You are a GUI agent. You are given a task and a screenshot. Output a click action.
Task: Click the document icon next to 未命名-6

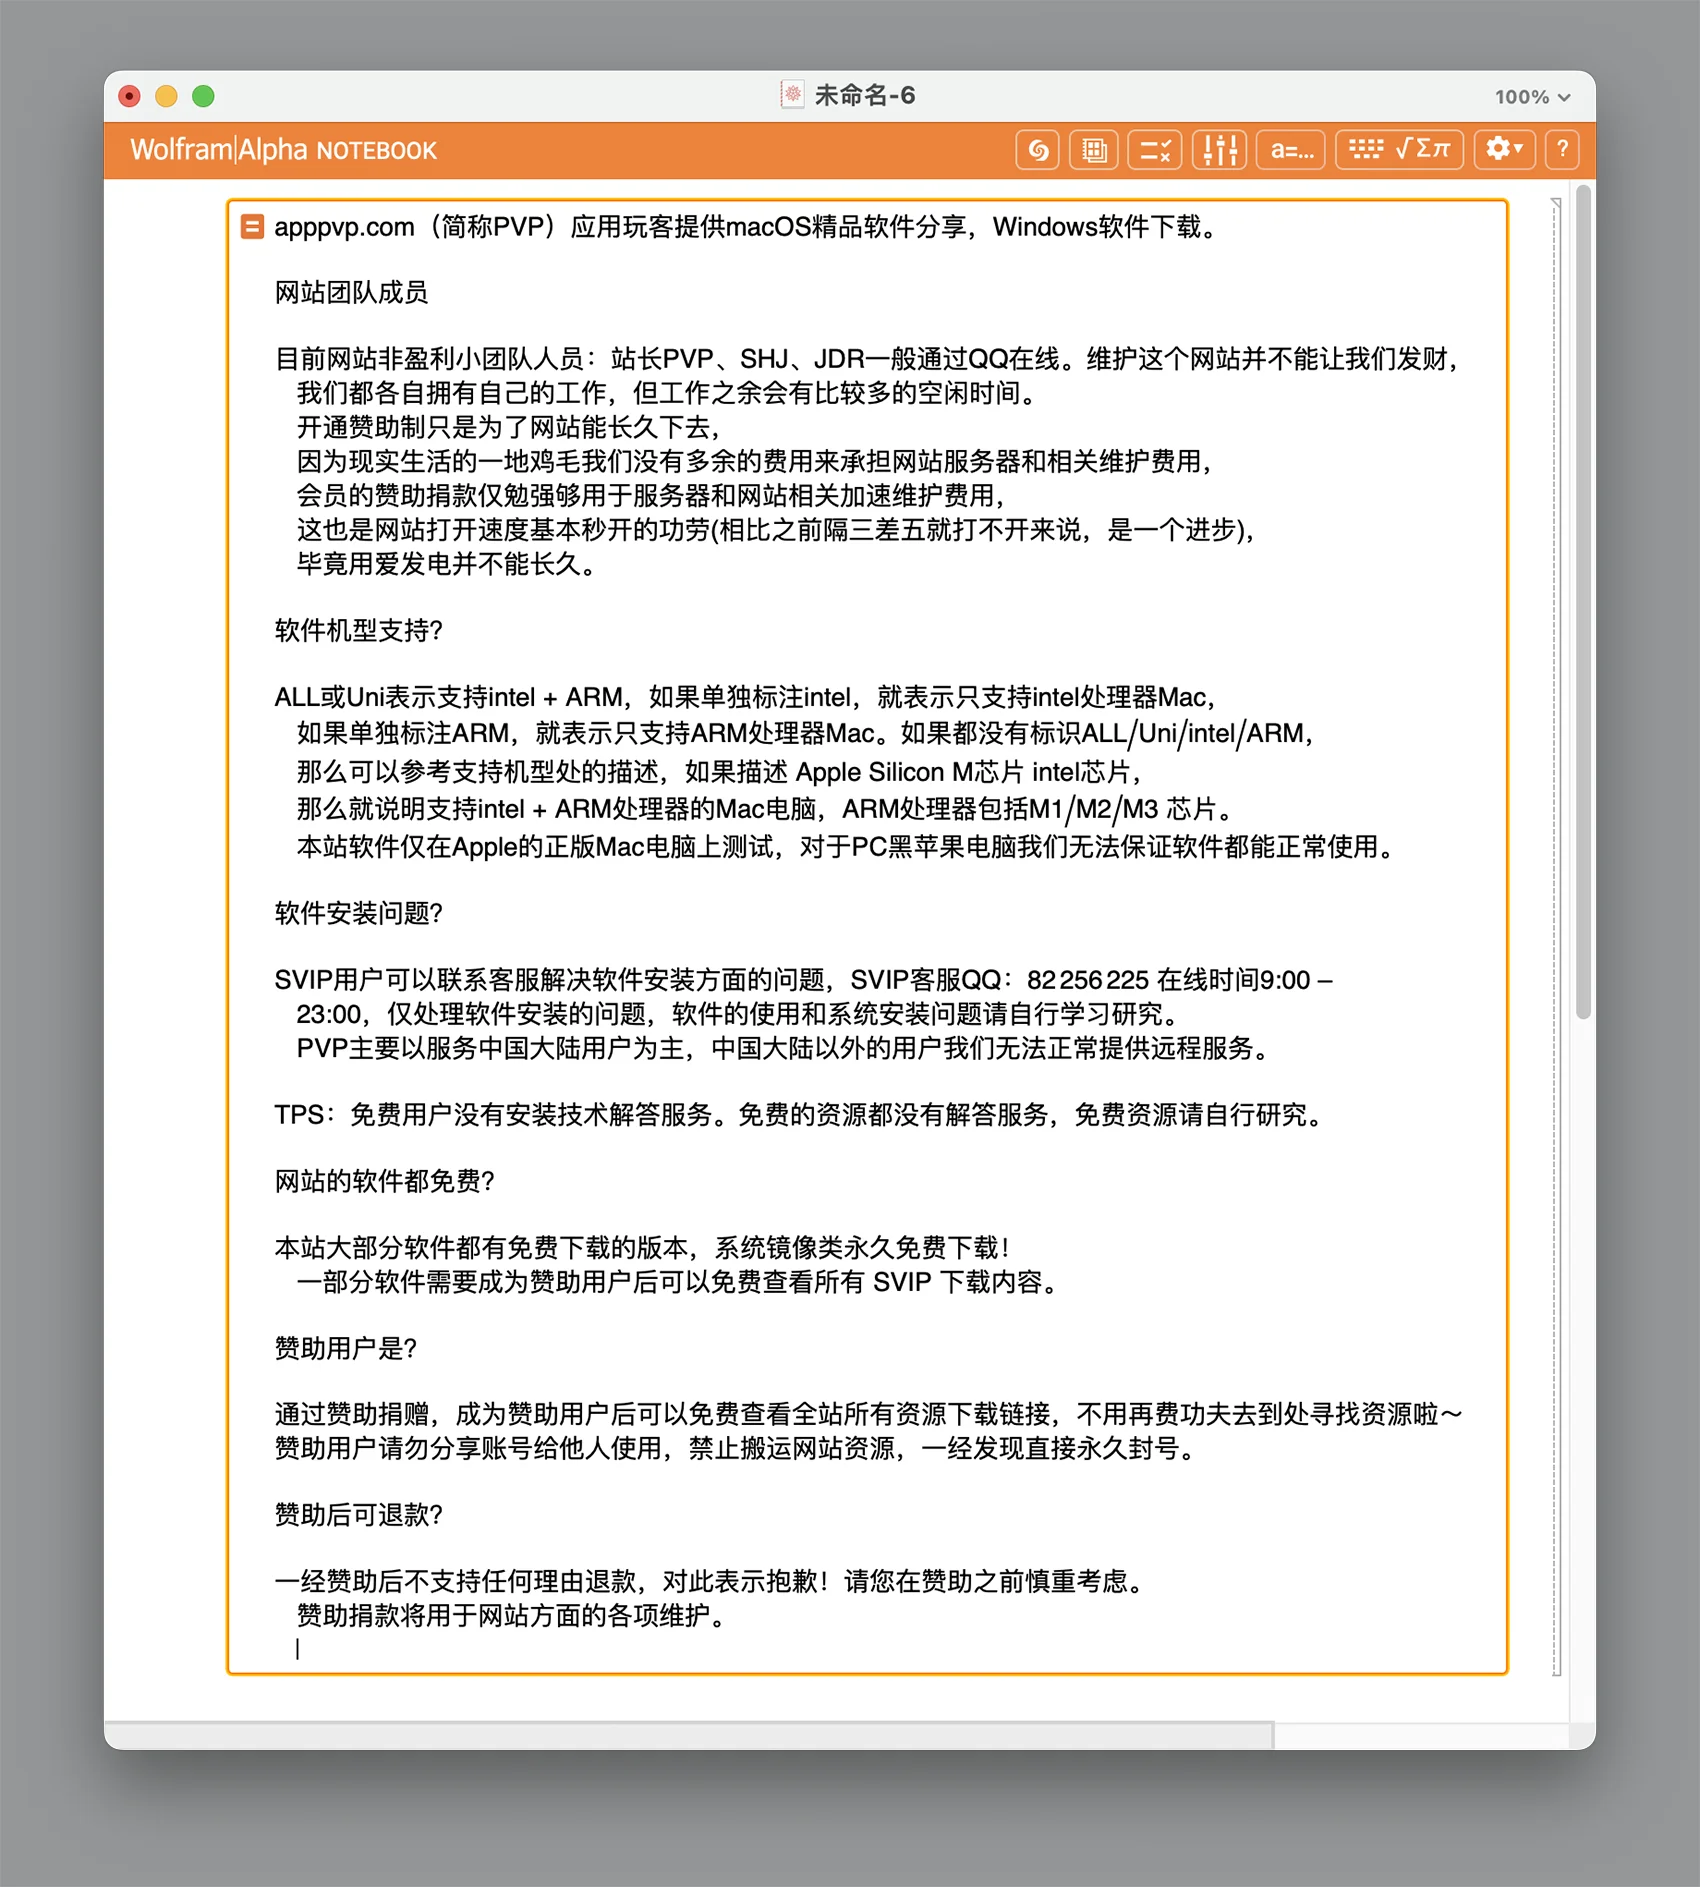[792, 95]
